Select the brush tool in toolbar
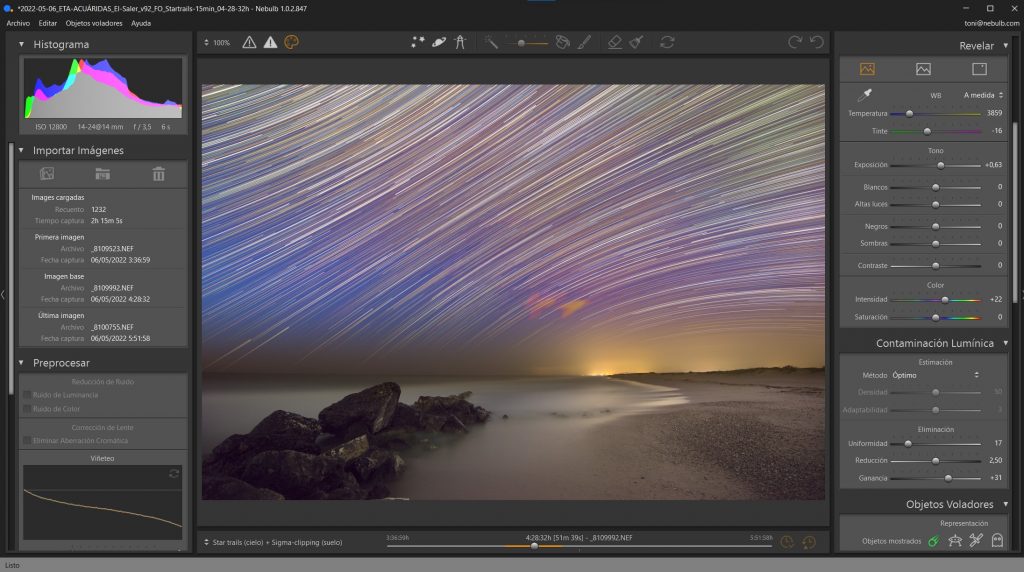Screen dimensions: 1024x572 (x=585, y=42)
